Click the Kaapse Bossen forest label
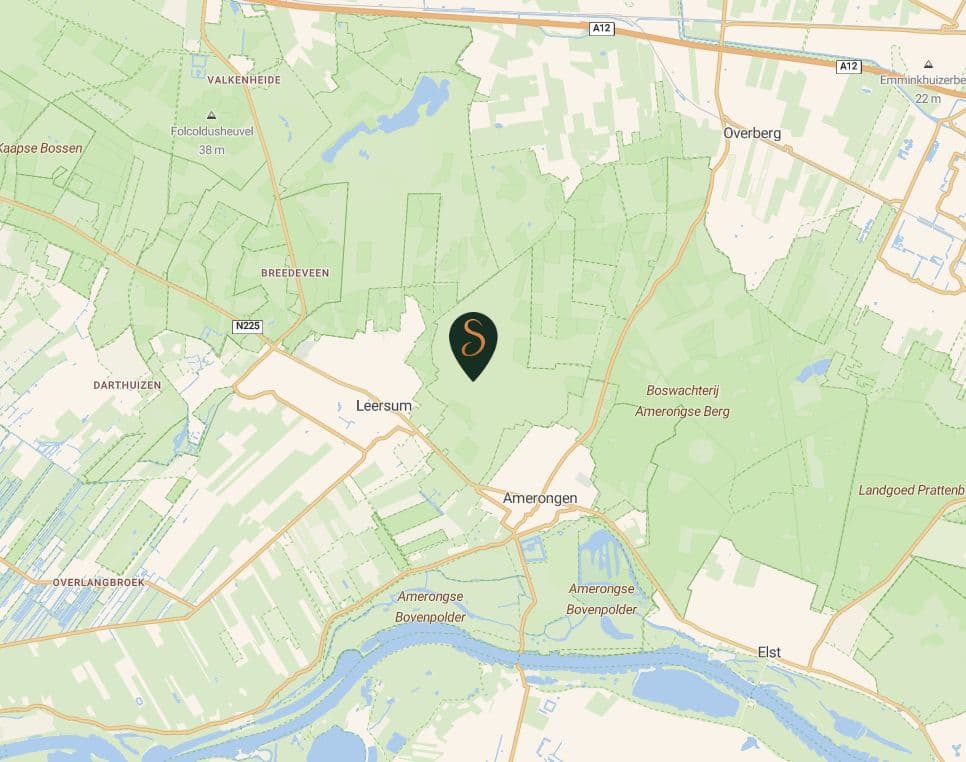This screenshot has height=762, width=966. click(x=40, y=148)
